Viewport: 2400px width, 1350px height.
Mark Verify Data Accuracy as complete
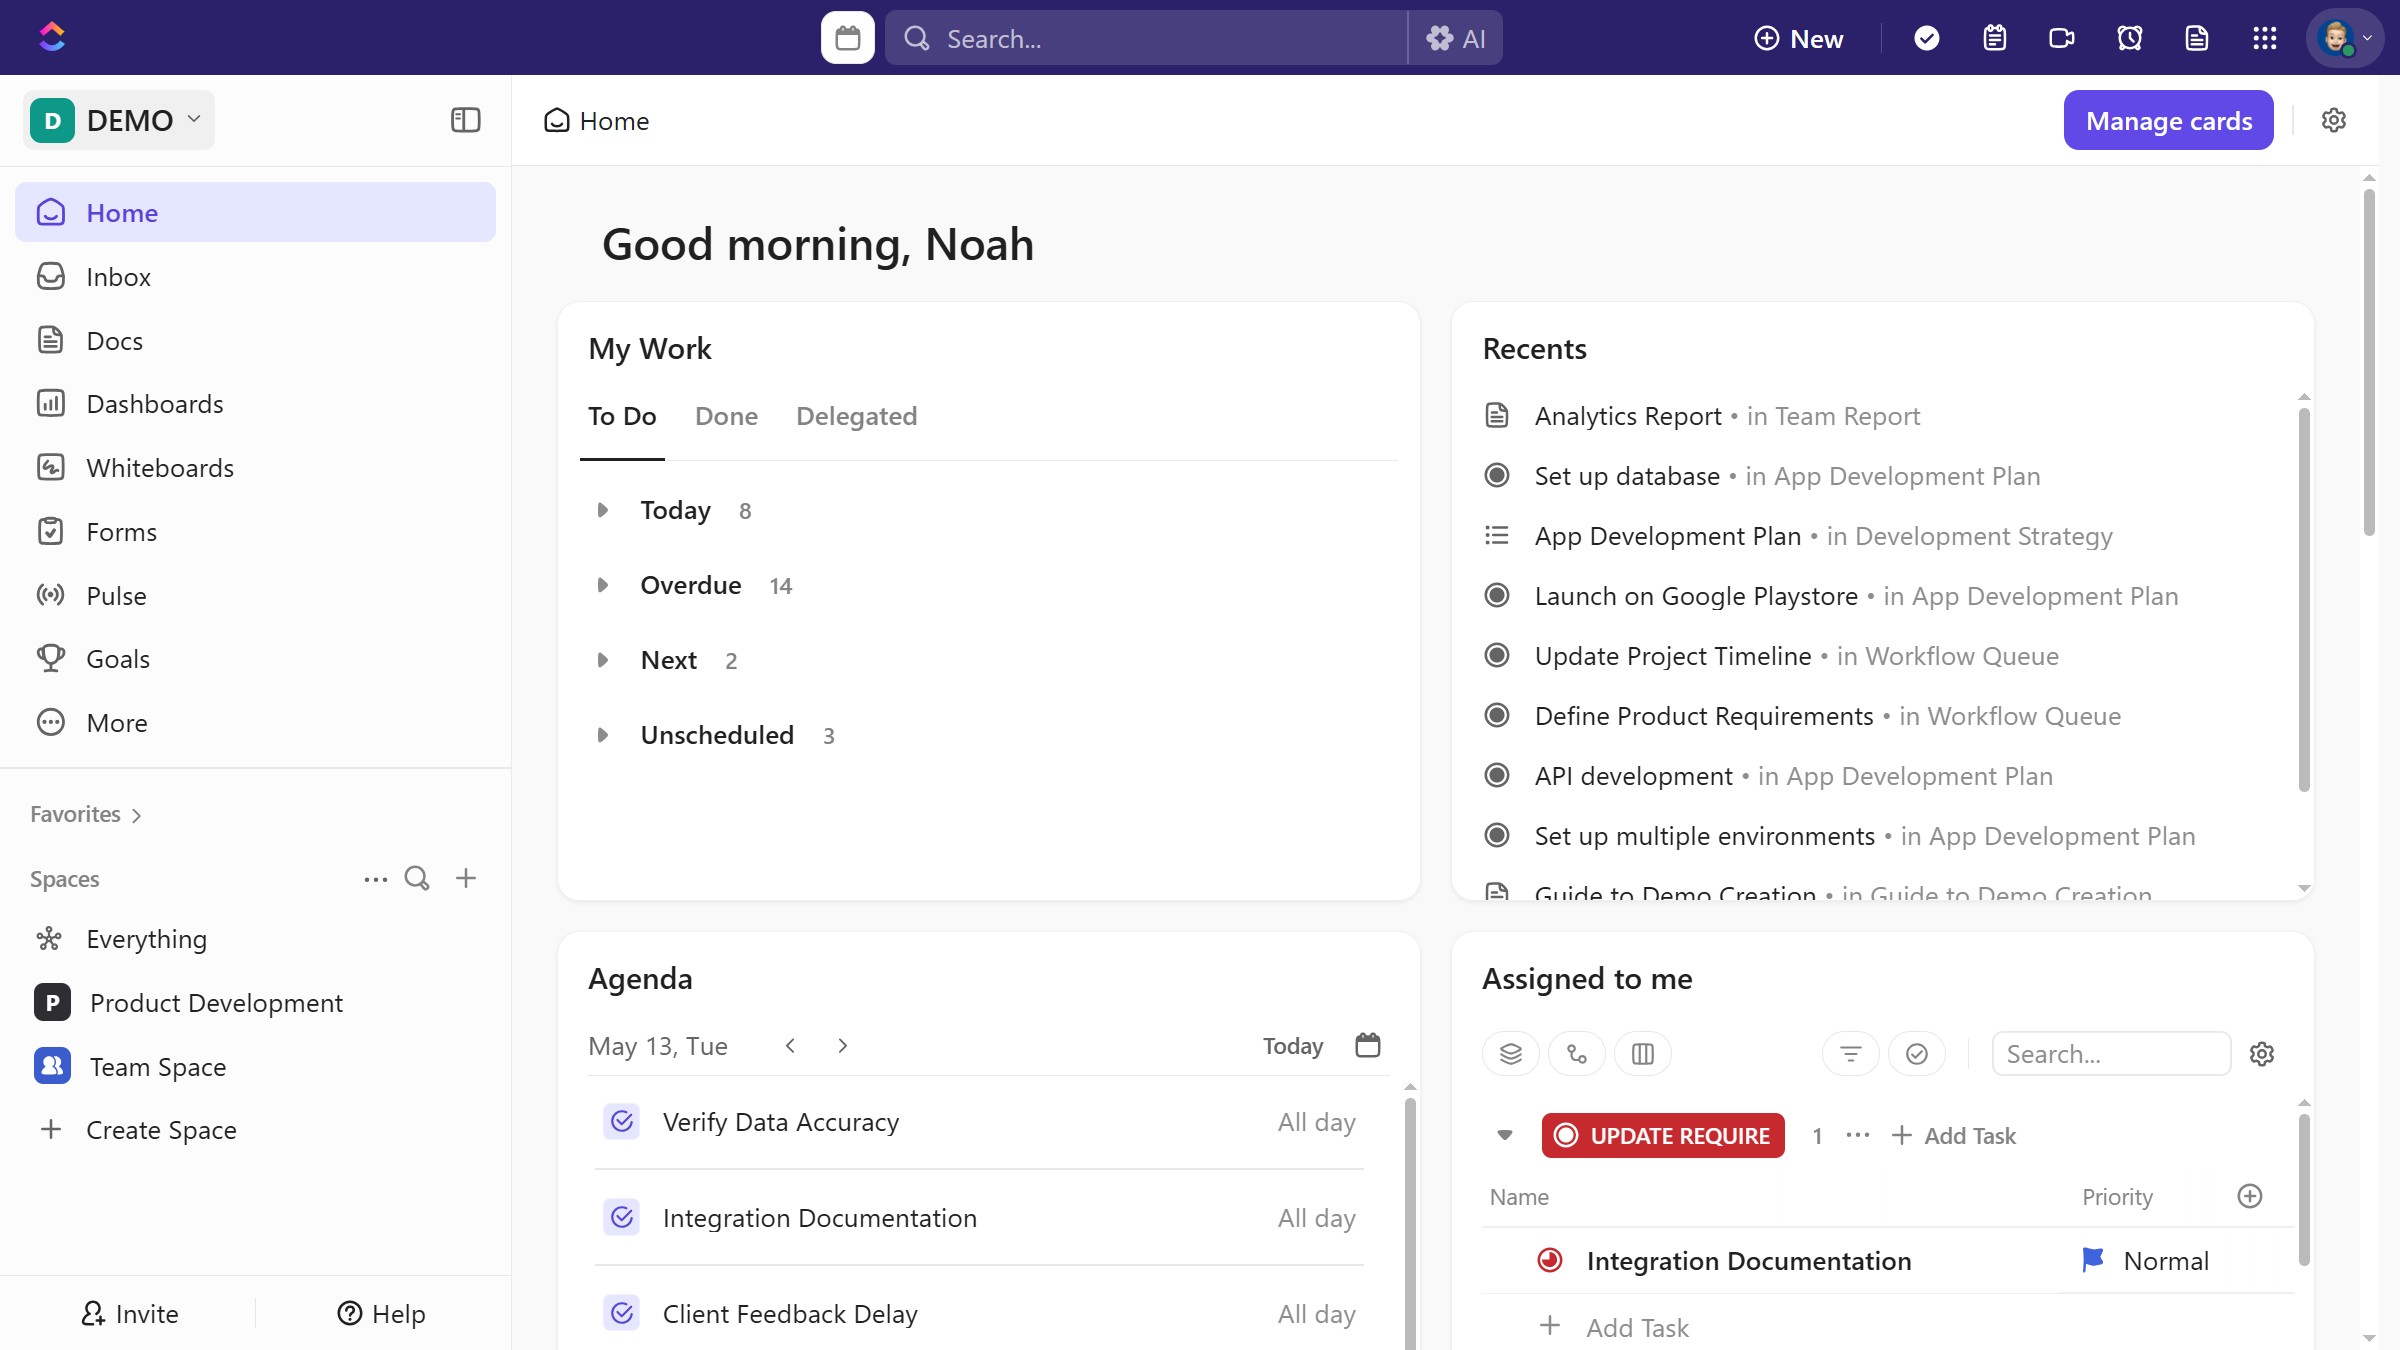coord(621,1121)
